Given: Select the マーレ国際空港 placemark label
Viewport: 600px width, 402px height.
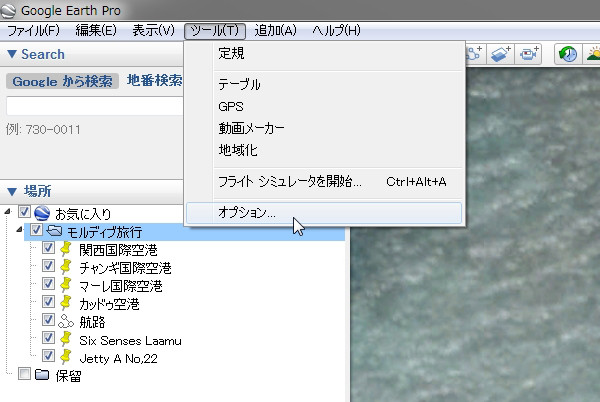Looking at the screenshot, I should 121,286.
